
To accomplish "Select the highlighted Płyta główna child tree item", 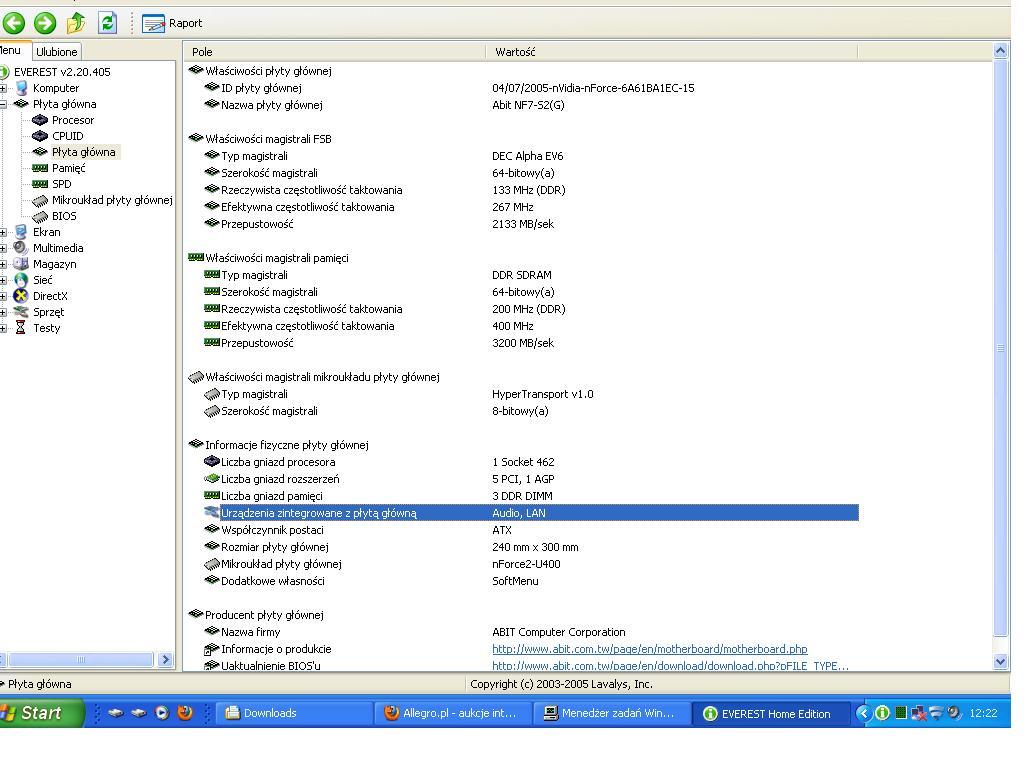I will [x=84, y=152].
